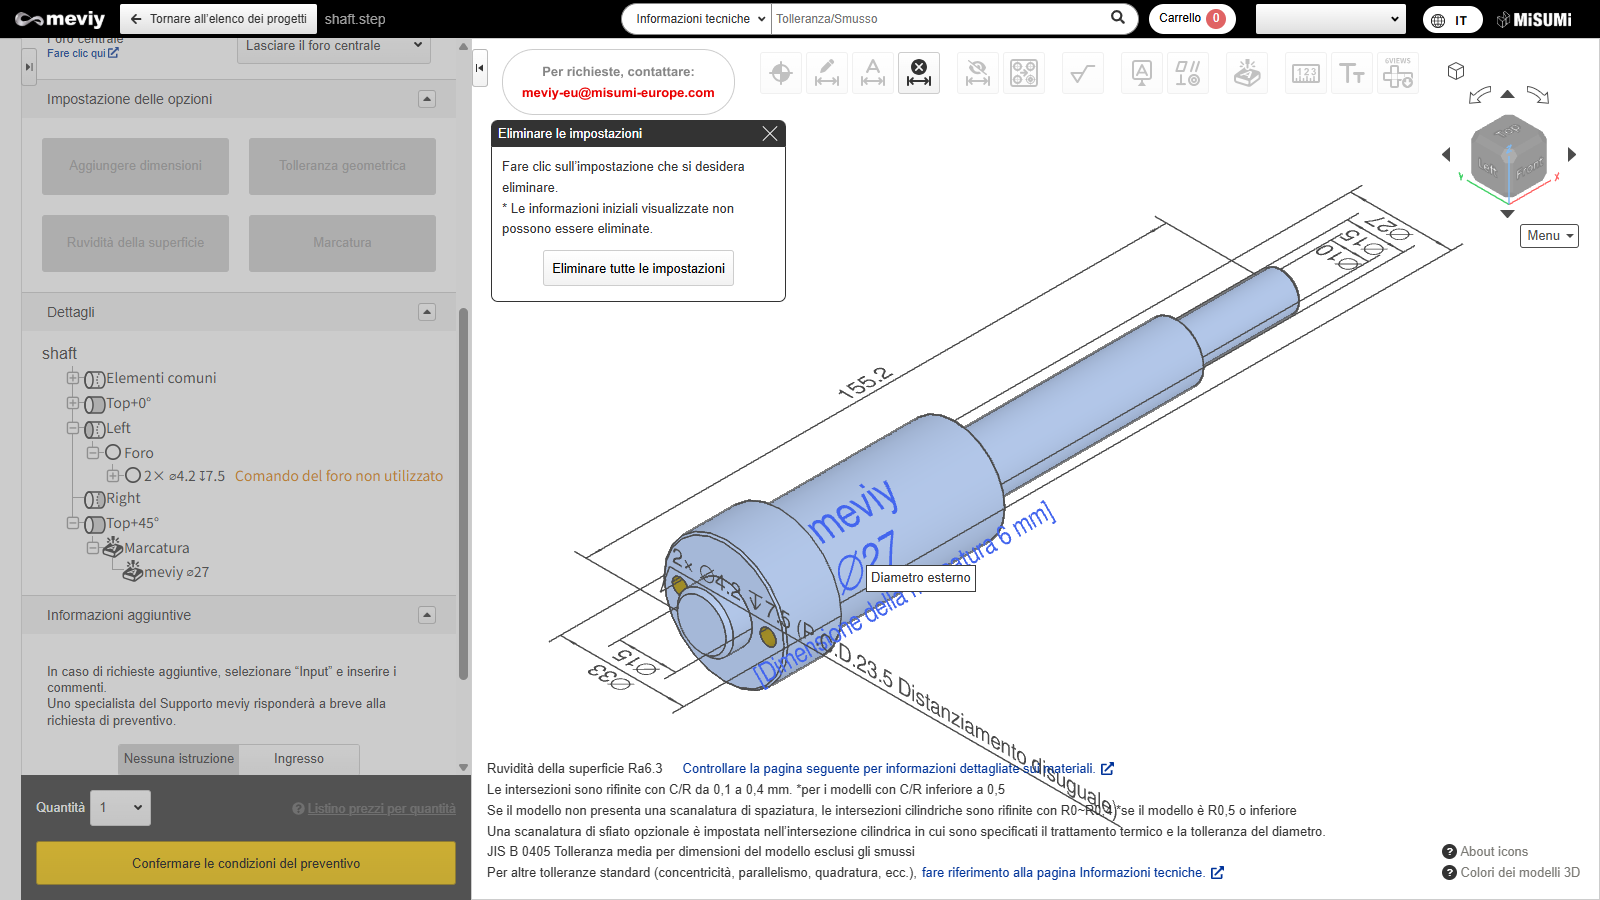Click the Tolleranza/Smusso search field
This screenshot has width=1600, height=900.
point(940,19)
